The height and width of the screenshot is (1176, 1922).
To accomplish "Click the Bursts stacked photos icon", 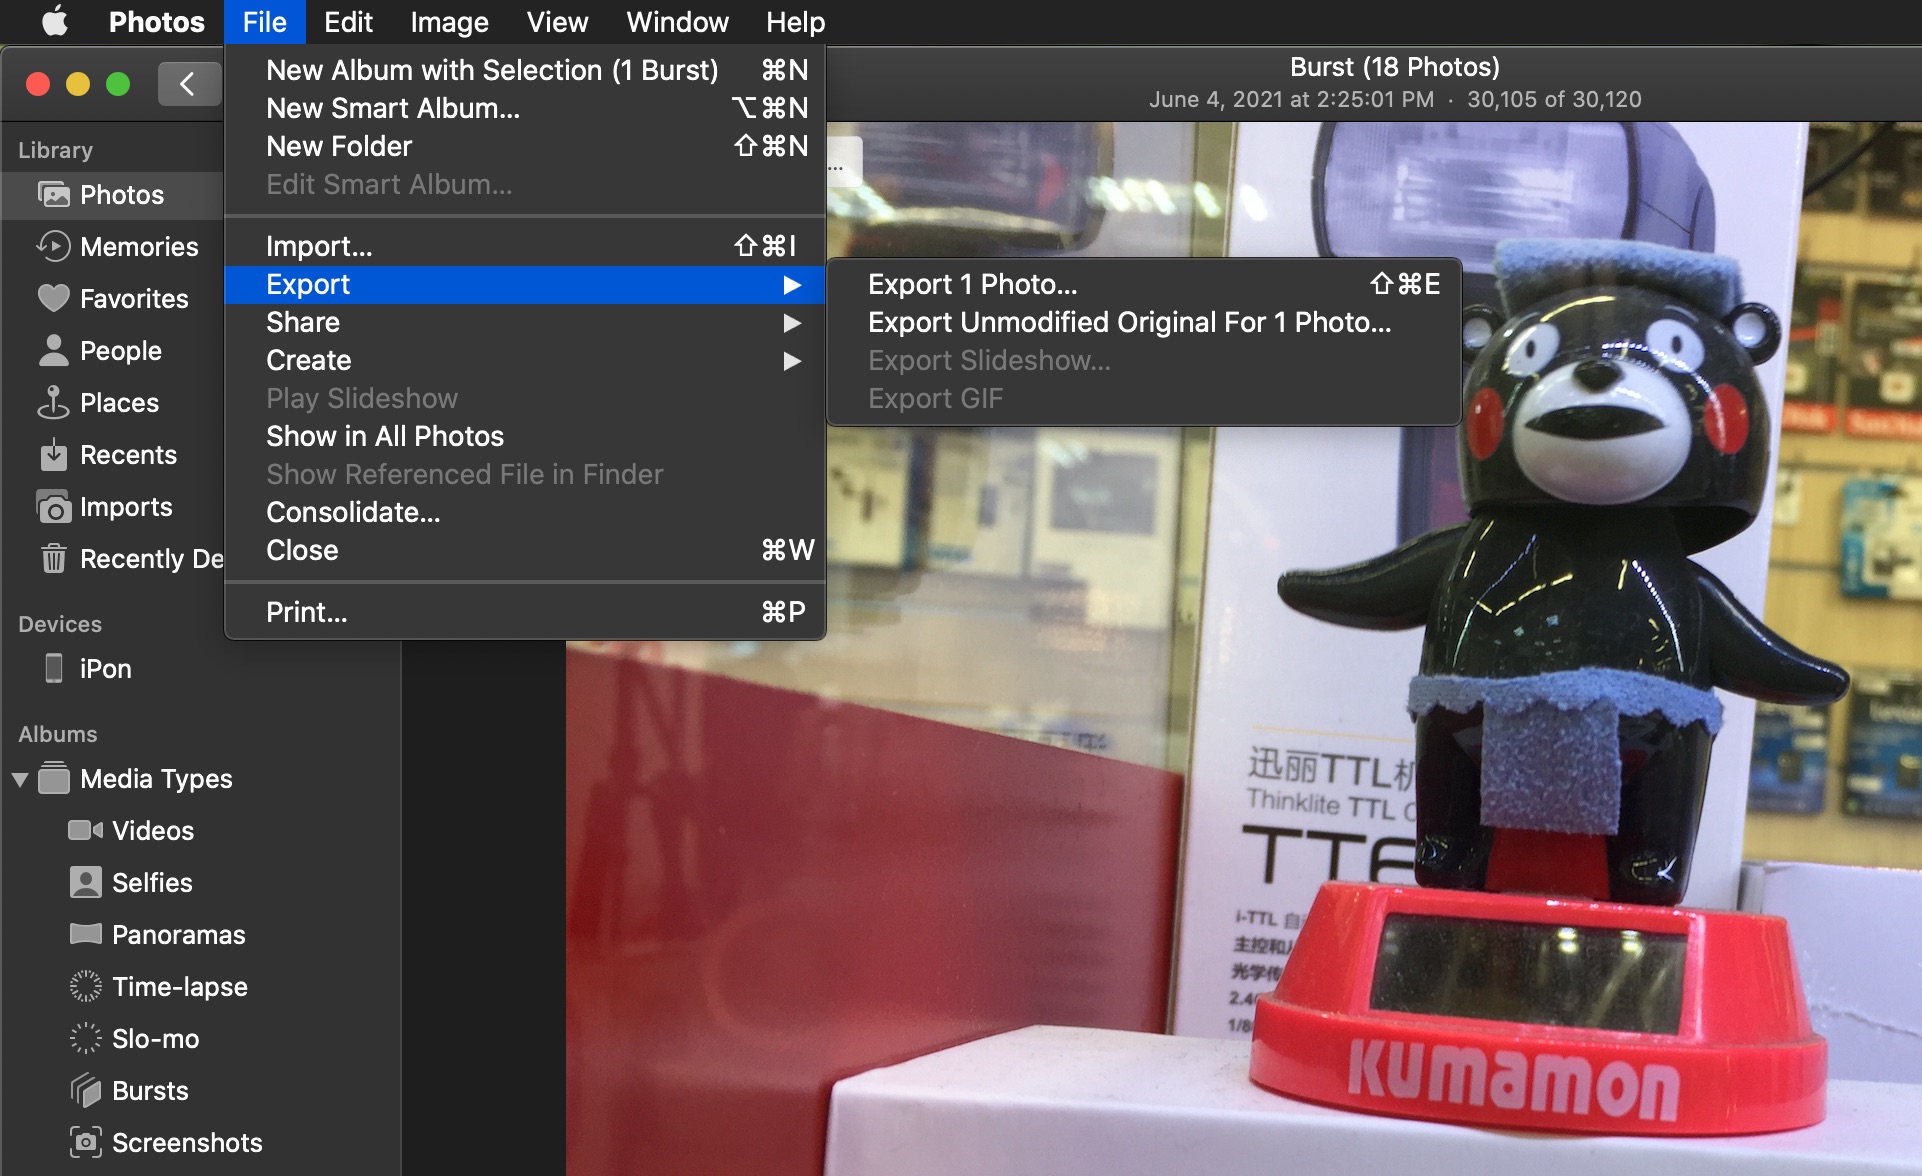I will (x=86, y=1090).
